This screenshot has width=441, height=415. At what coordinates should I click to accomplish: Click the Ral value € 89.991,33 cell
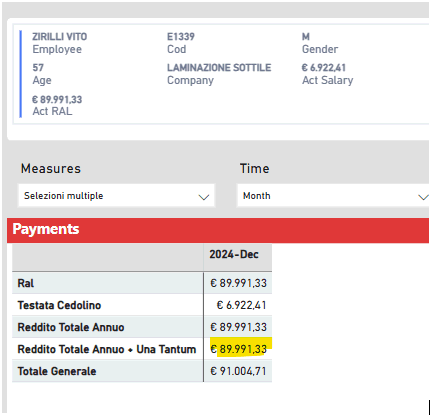tap(238, 283)
